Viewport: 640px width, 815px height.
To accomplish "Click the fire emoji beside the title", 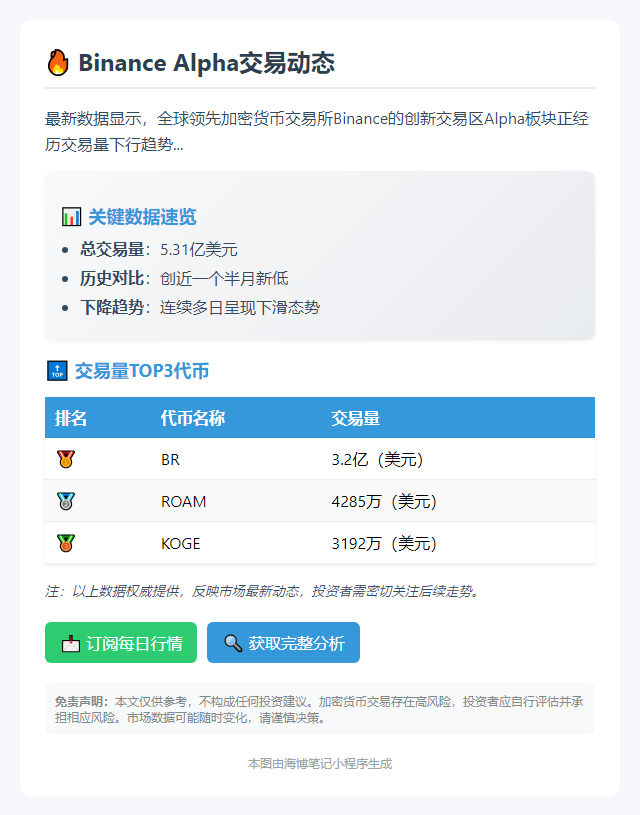I will pyautogui.click(x=58, y=63).
